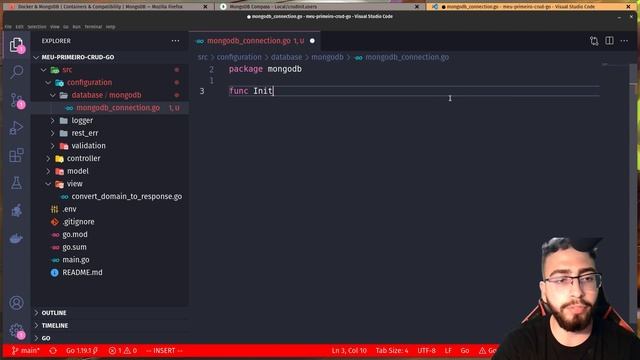Click src in the breadcrumb path

(x=202, y=57)
